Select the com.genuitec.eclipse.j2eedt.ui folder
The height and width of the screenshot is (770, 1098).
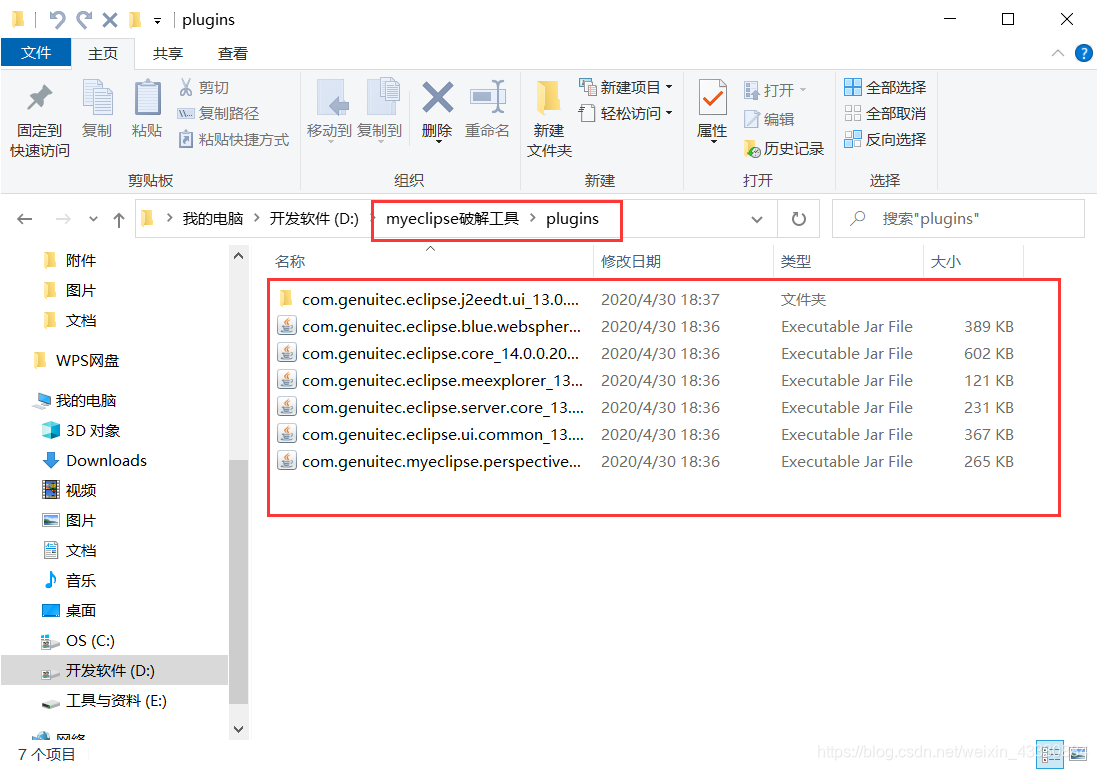point(440,300)
